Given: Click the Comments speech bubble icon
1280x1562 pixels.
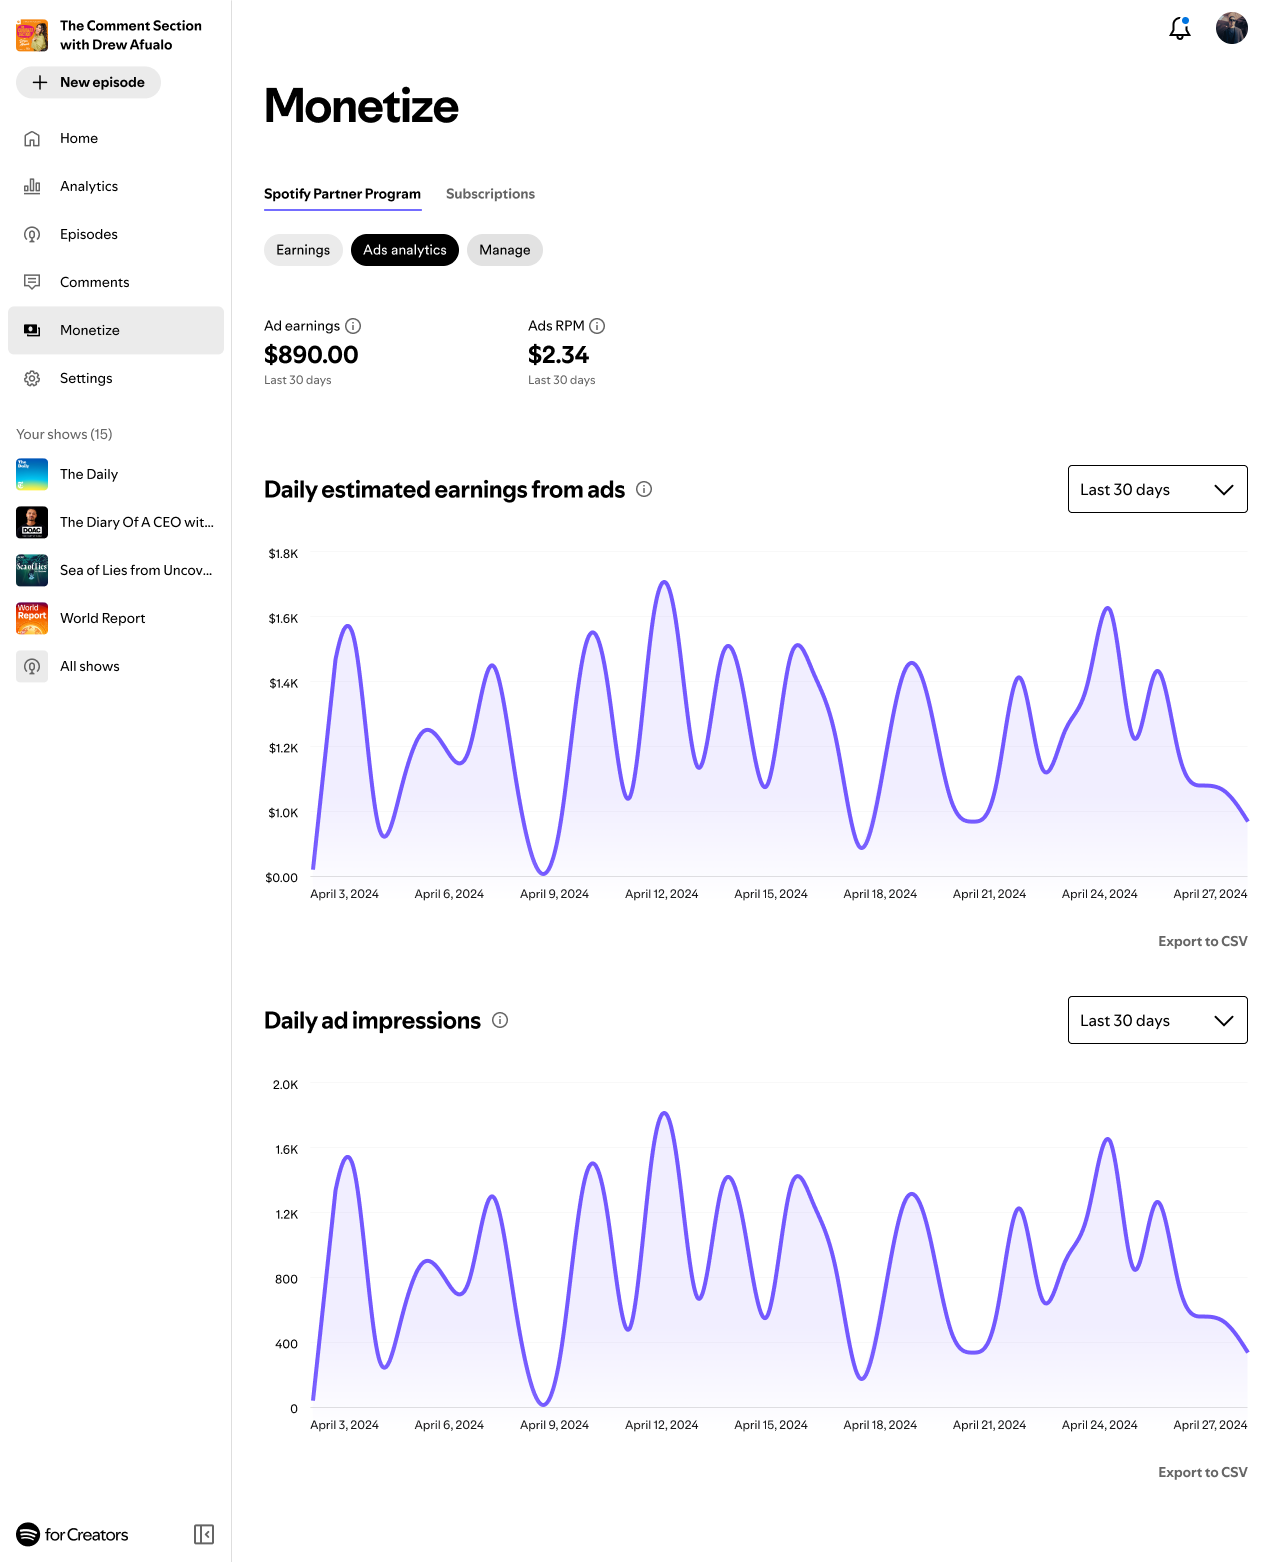Looking at the screenshot, I should (x=32, y=282).
